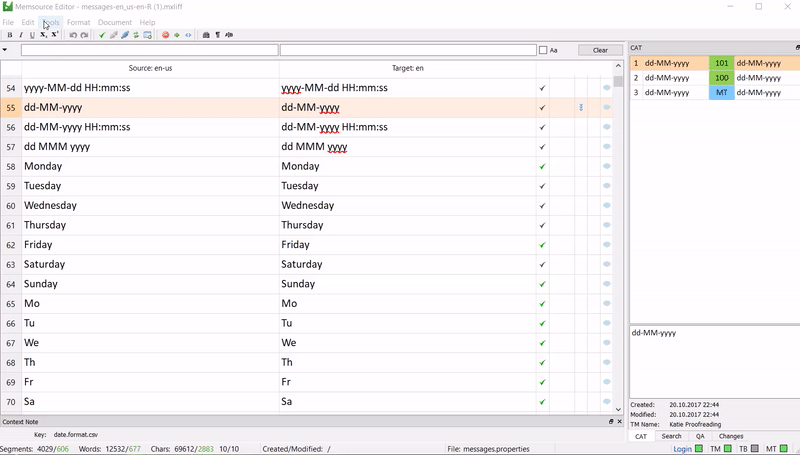Open search via the binoculars icon
This screenshot has width=800, height=455.
pyautogui.click(x=206, y=35)
